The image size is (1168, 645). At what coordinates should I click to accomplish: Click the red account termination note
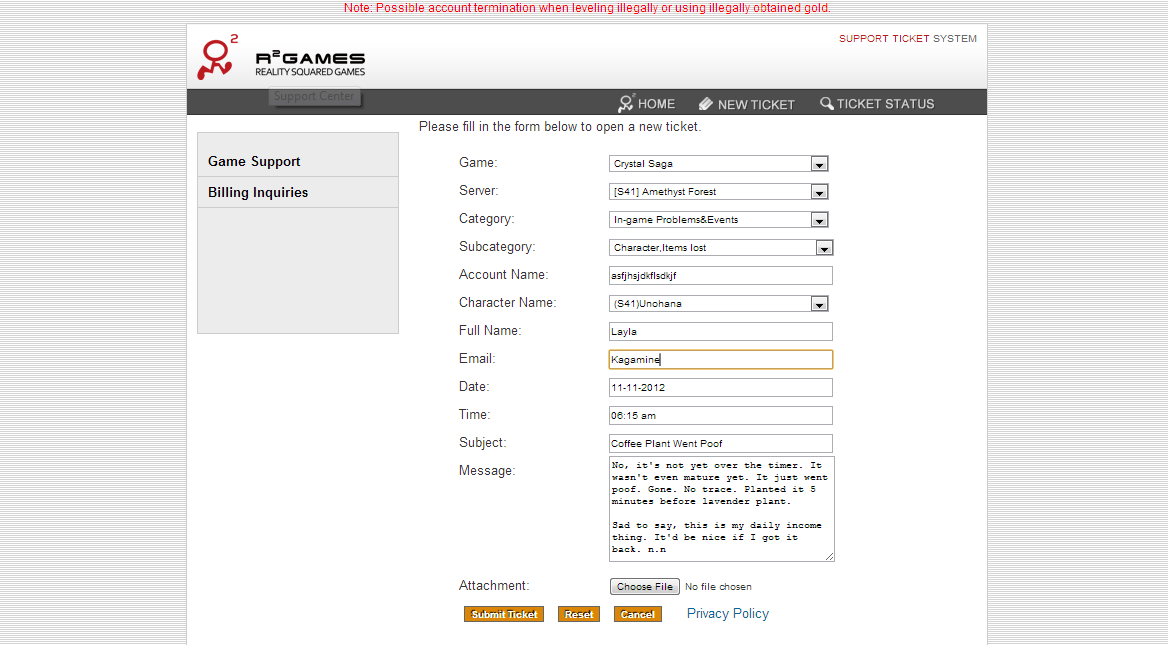587,8
